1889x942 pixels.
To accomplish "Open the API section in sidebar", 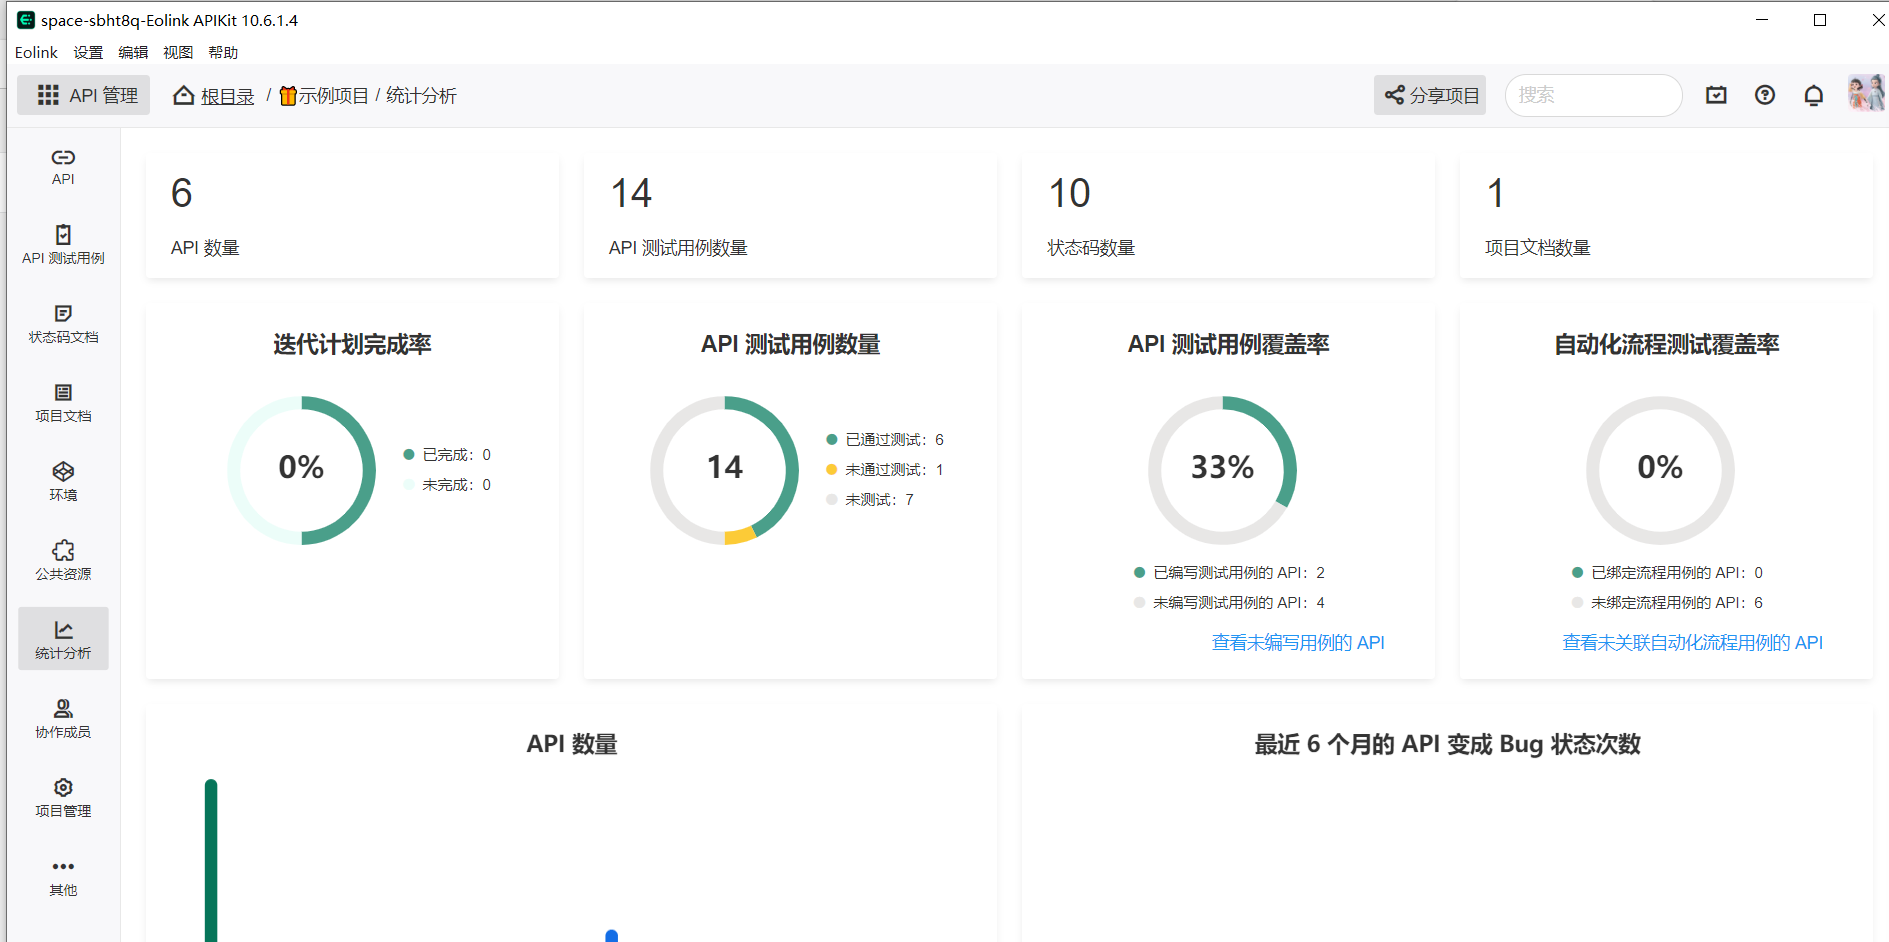I will tap(63, 167).
